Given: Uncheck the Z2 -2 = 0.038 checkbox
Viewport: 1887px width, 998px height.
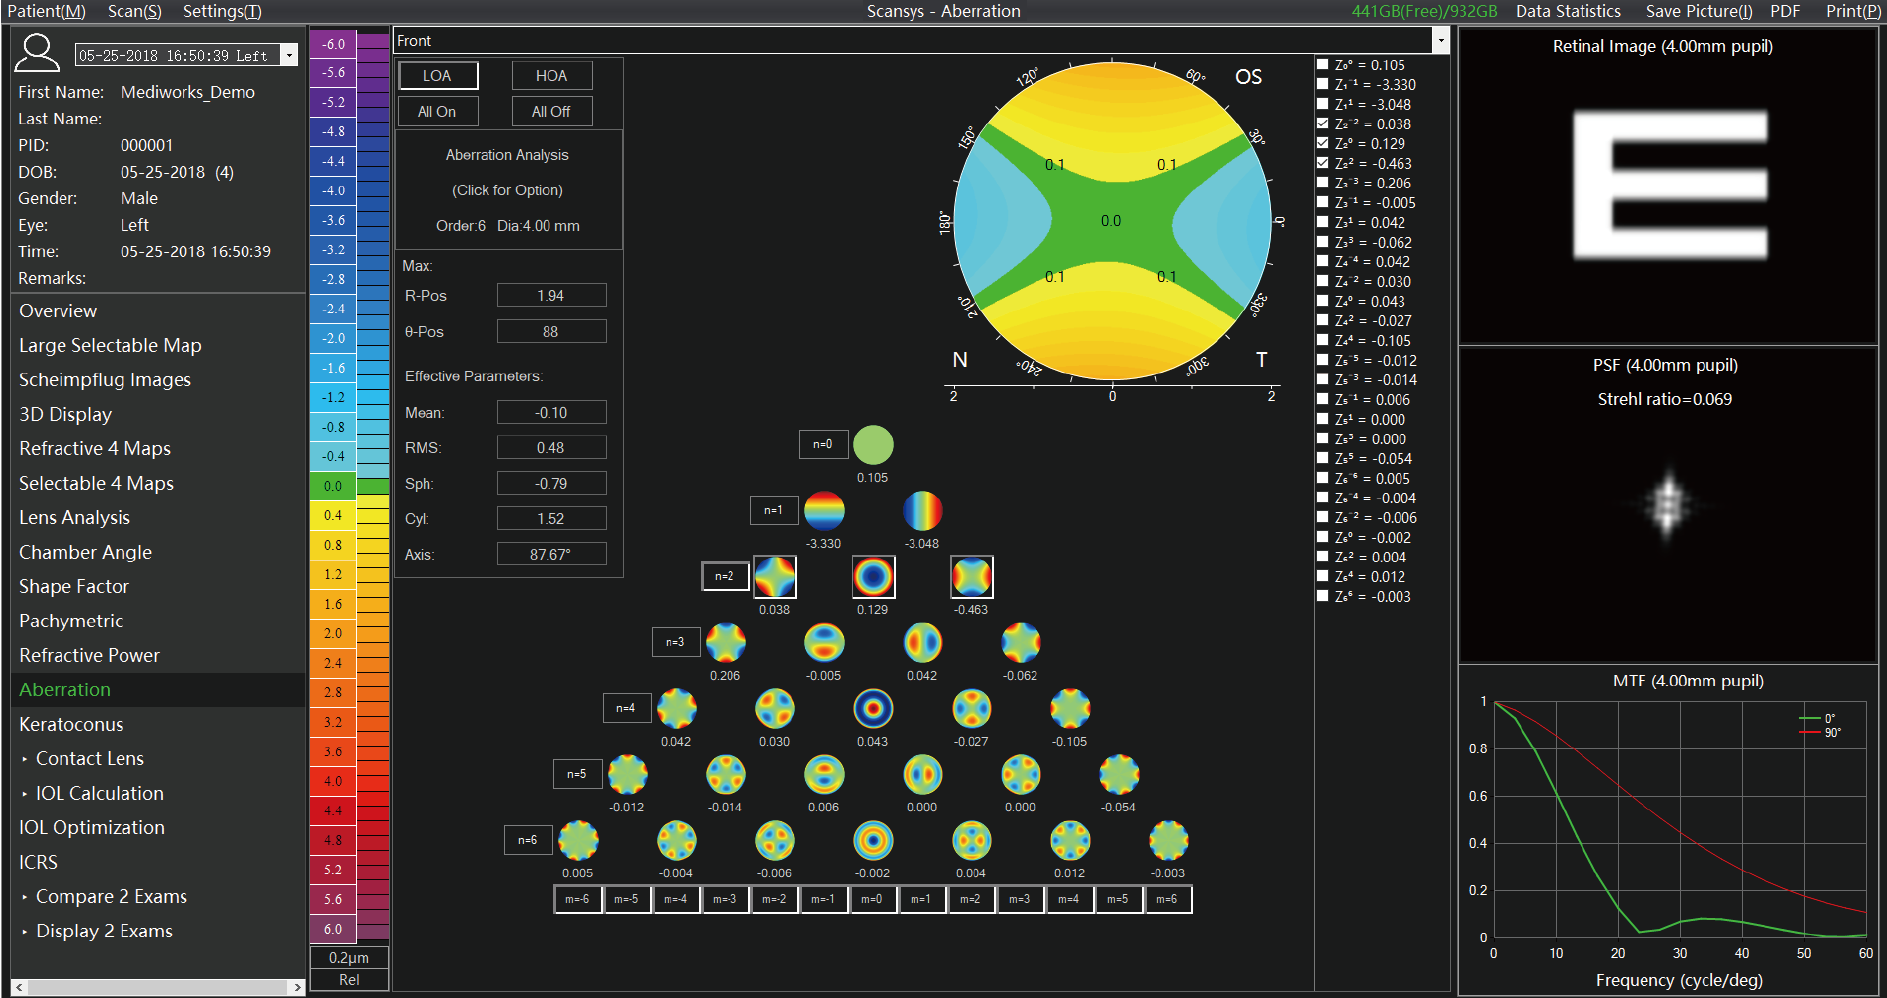Looking at the screenshot, I should coord(1323,124).
